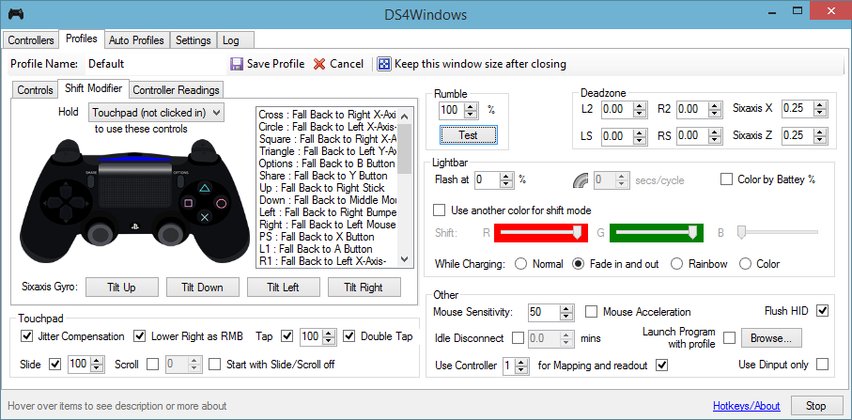Viewport: 852px width, 420px height.
Task: Uncheck the Double Tap checkbox
Action: 349,336
